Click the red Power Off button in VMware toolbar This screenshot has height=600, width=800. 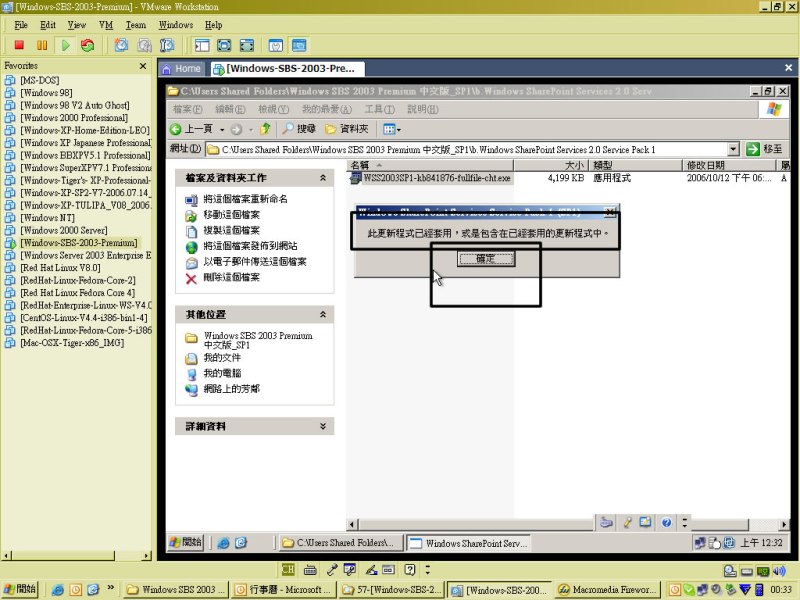[19, 45]
